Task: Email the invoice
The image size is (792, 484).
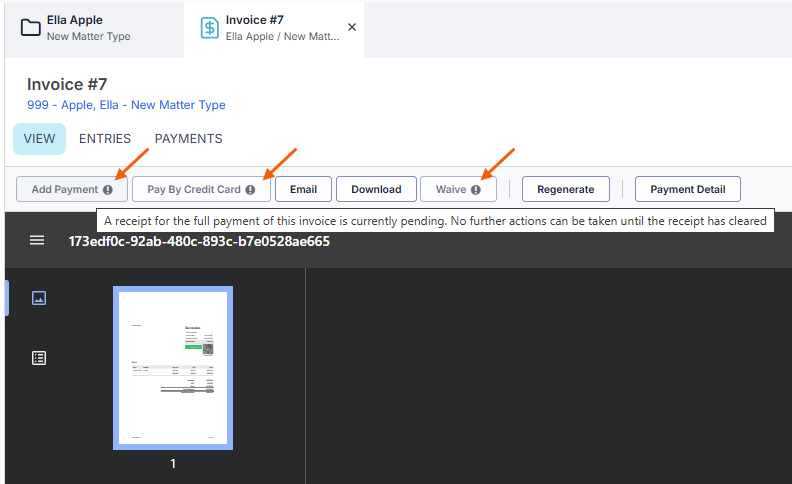Action: tap(304, 189)
